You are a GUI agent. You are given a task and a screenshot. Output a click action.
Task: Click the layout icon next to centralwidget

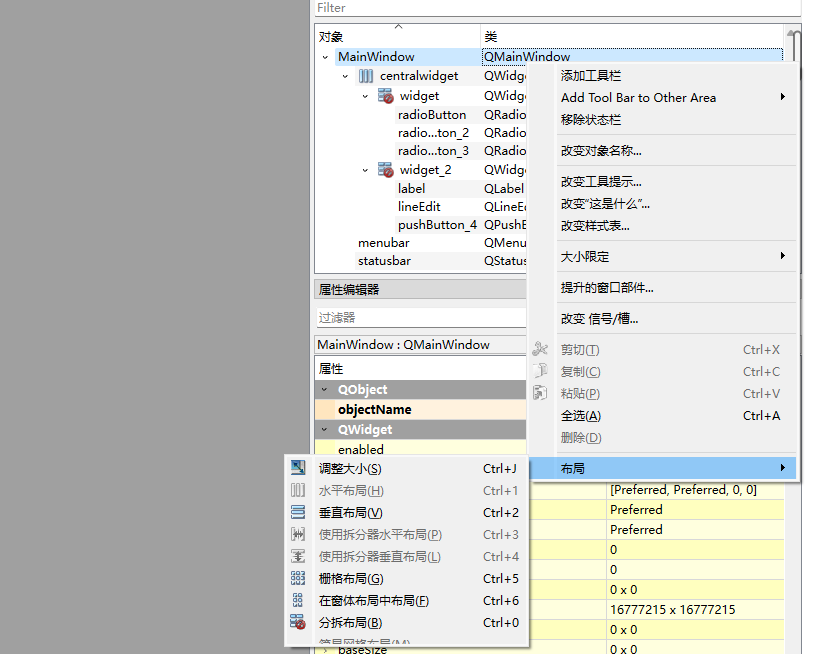(368, 75)
